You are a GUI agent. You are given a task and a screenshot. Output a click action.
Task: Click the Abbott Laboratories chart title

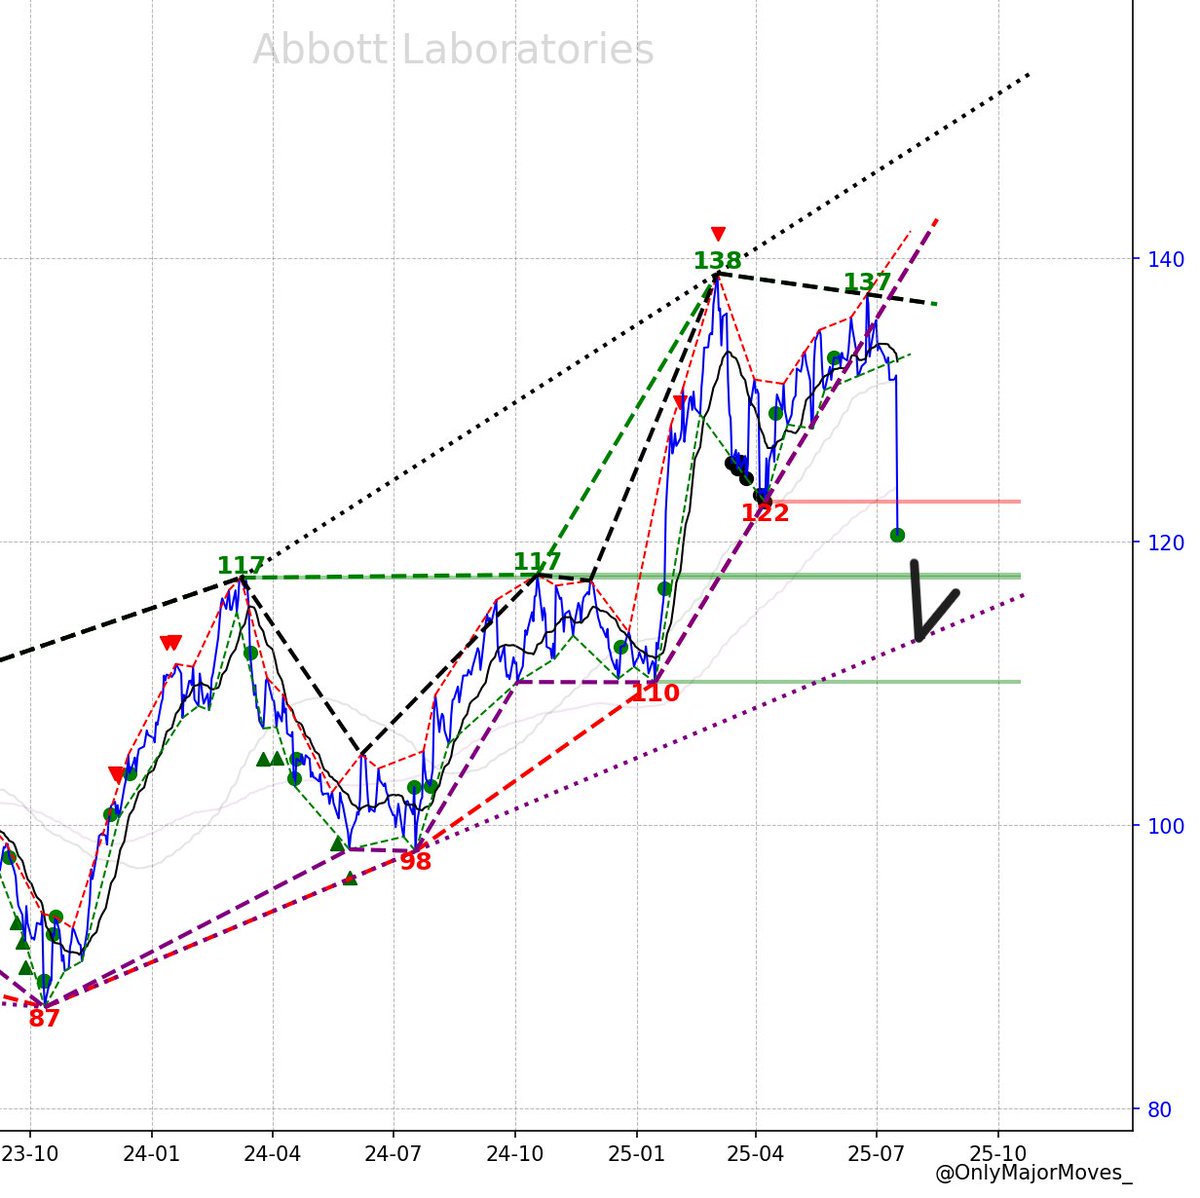click(x=453, y=50)
